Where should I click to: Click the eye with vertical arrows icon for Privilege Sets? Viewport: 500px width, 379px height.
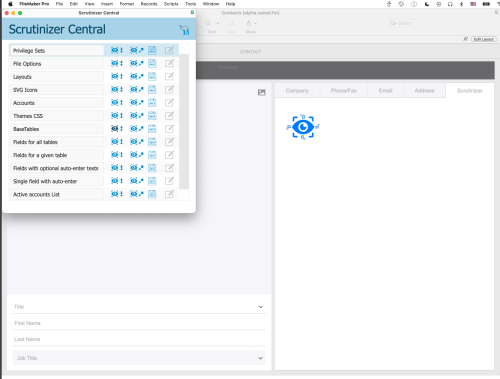117,50
